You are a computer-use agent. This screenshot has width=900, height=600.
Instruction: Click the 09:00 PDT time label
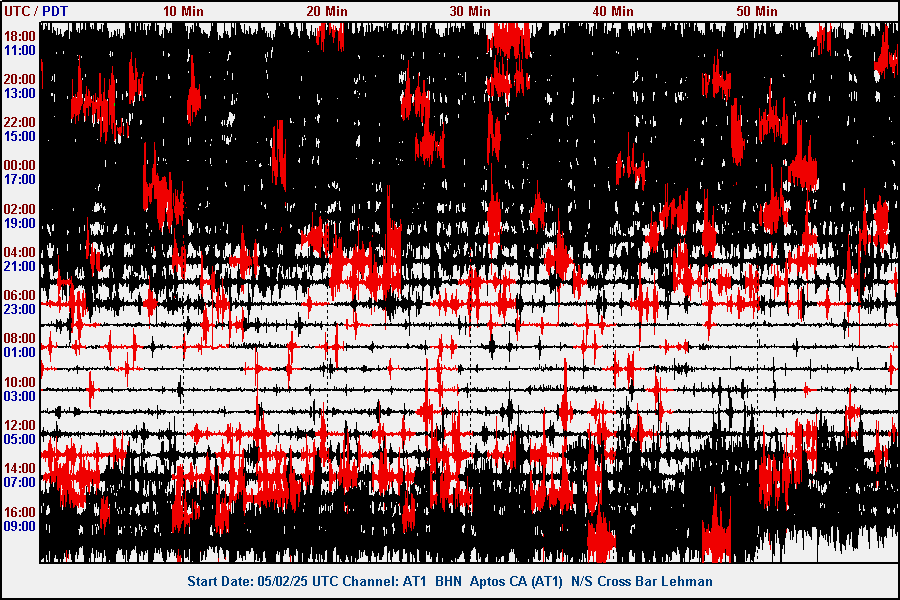(20, 527)
